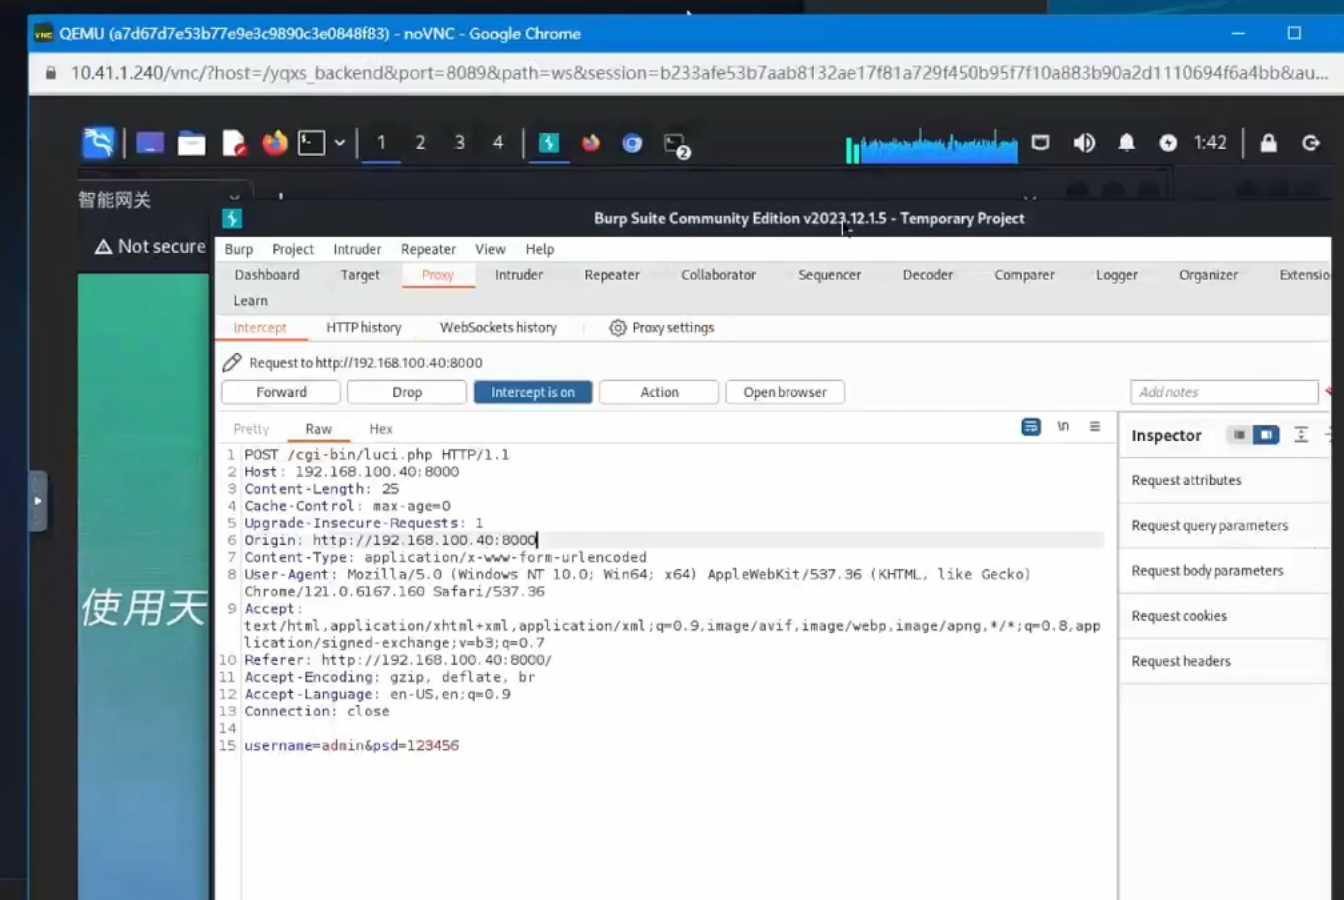Open the notifications bell icon

[1126, 143]
